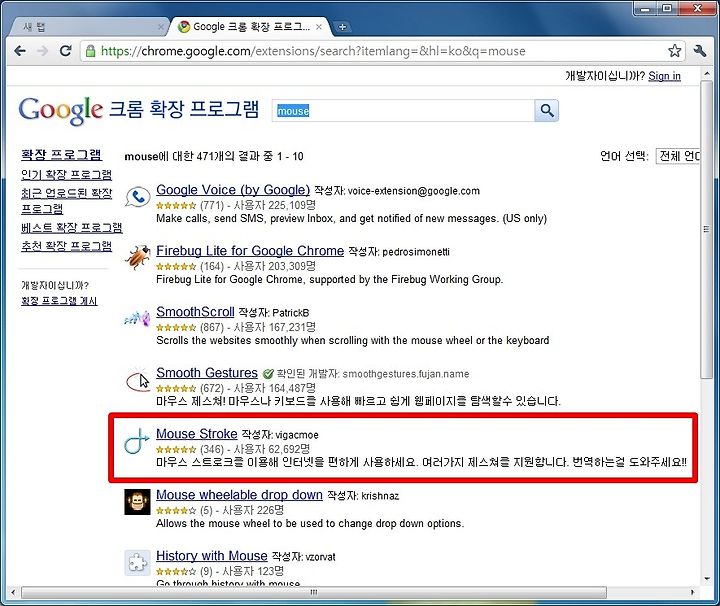The height and width of the screenshot is (606, 720).
Task: Switch to the 새 탭 tab
Action: click(x=87, y=28)
